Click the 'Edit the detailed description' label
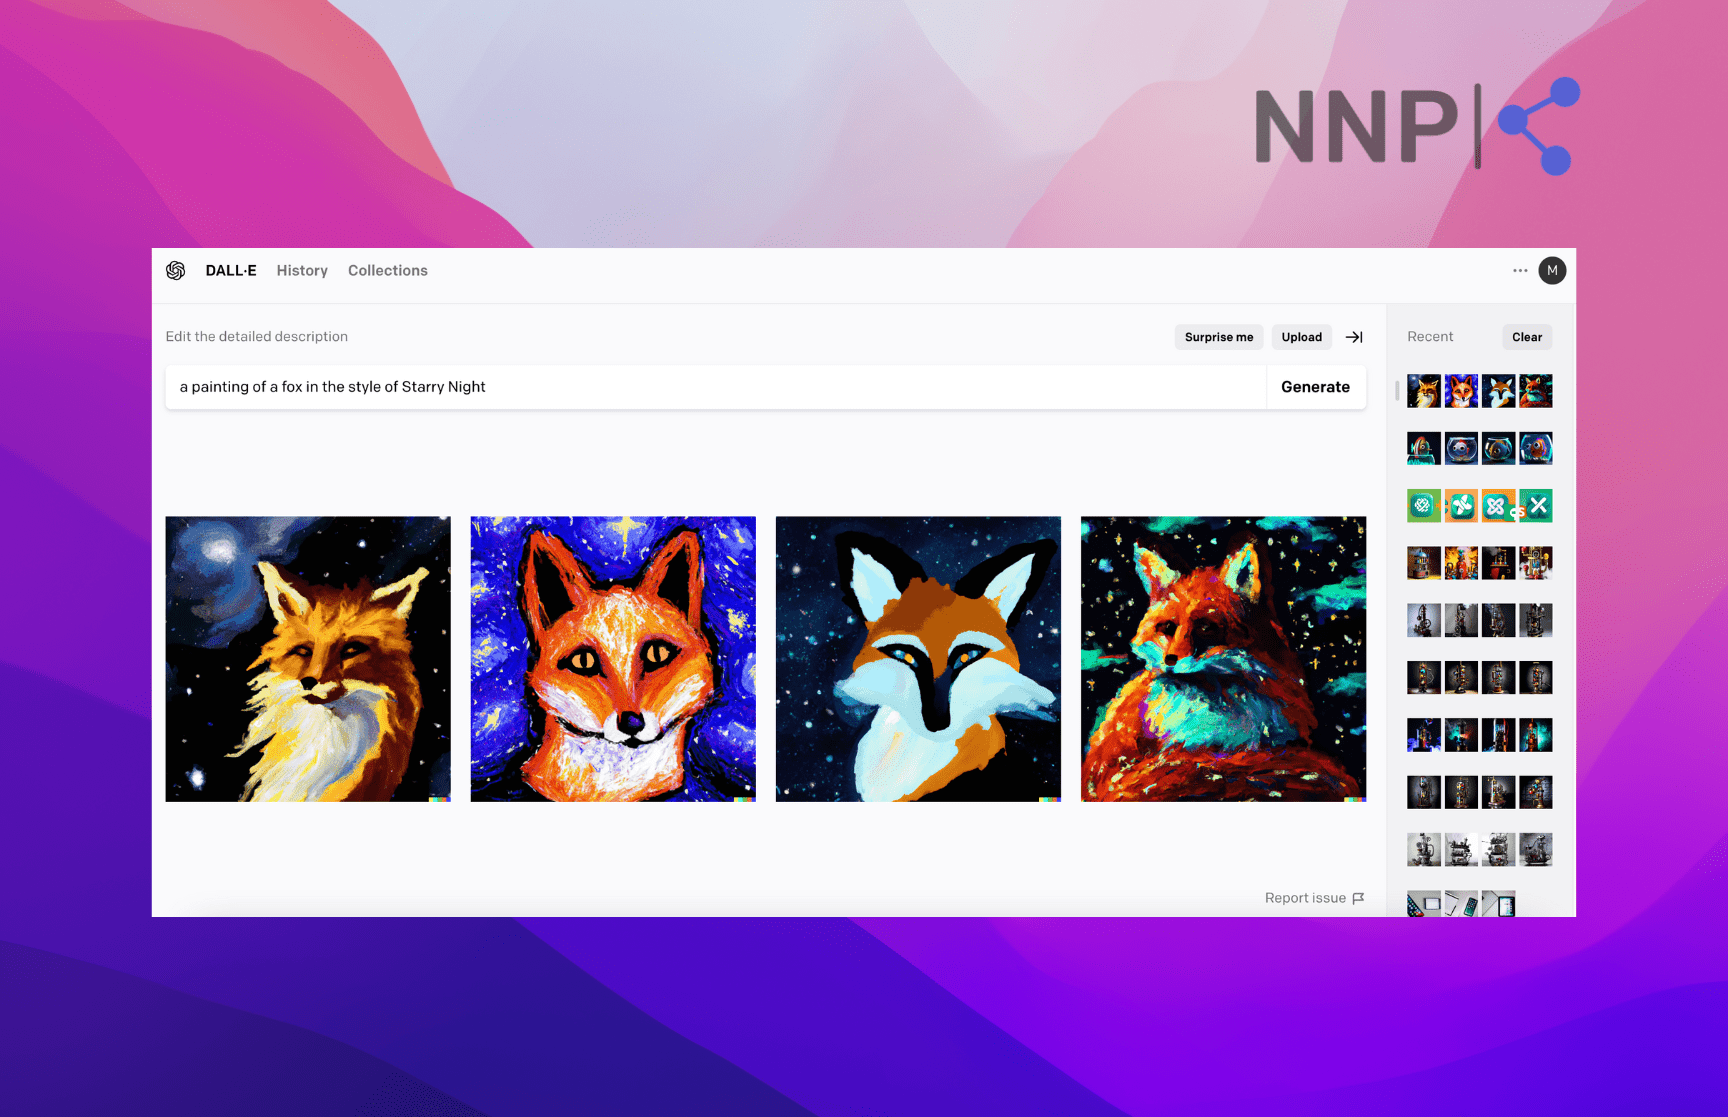This screenshot has height=1117, width=1728. click(x=257, y=337)
